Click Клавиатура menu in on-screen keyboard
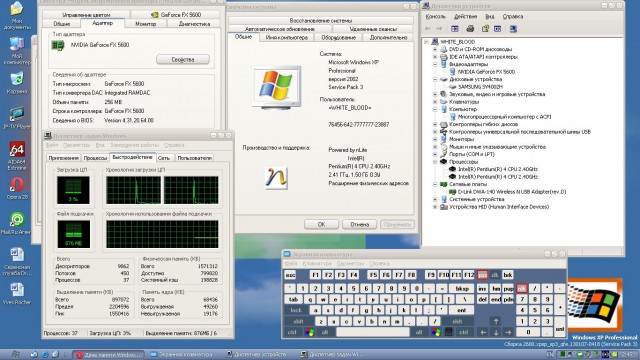This screenshot has height=360, width=640. pyautogui.click(x=317, y=264)
